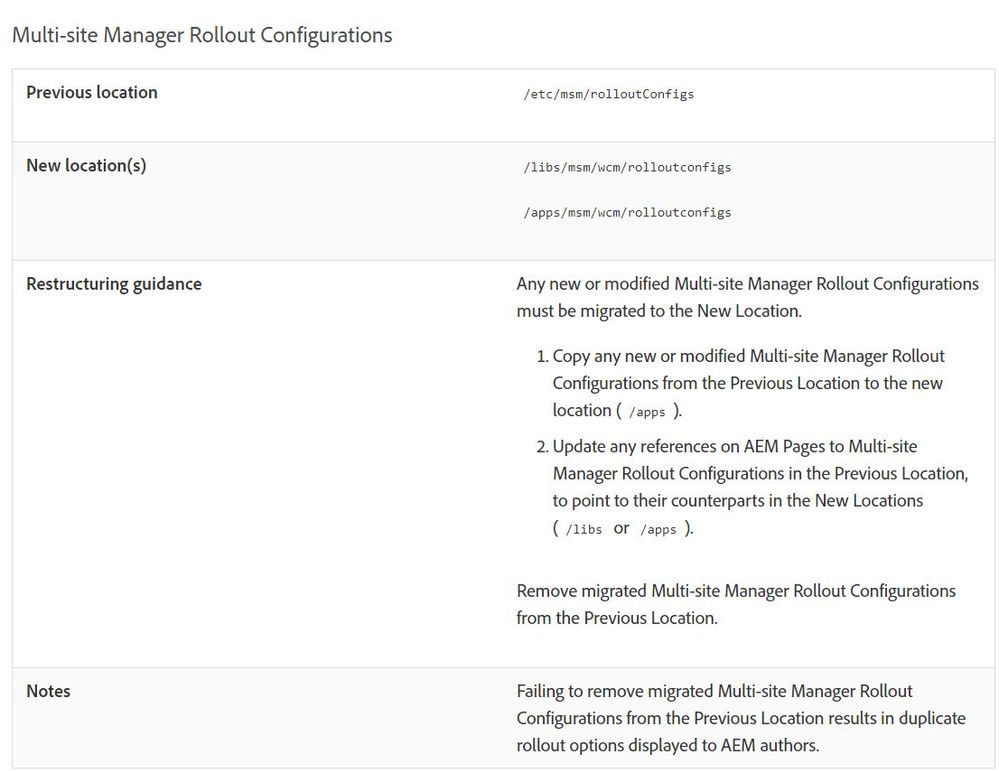
Task: Click the /etc/msm/rolloutConfigs path
Action: pyautogui.click(x=608, y=94)
